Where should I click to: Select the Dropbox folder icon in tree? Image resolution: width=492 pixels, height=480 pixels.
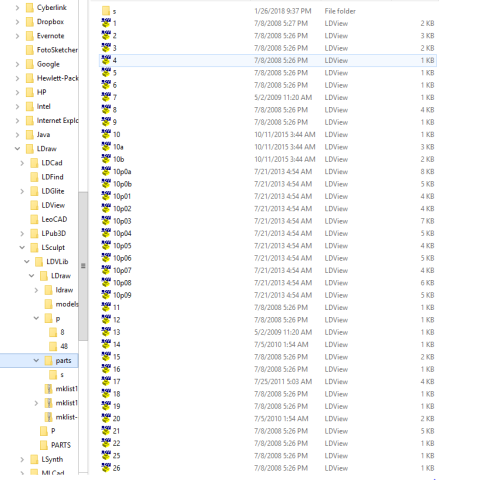[x=30, y=22]
